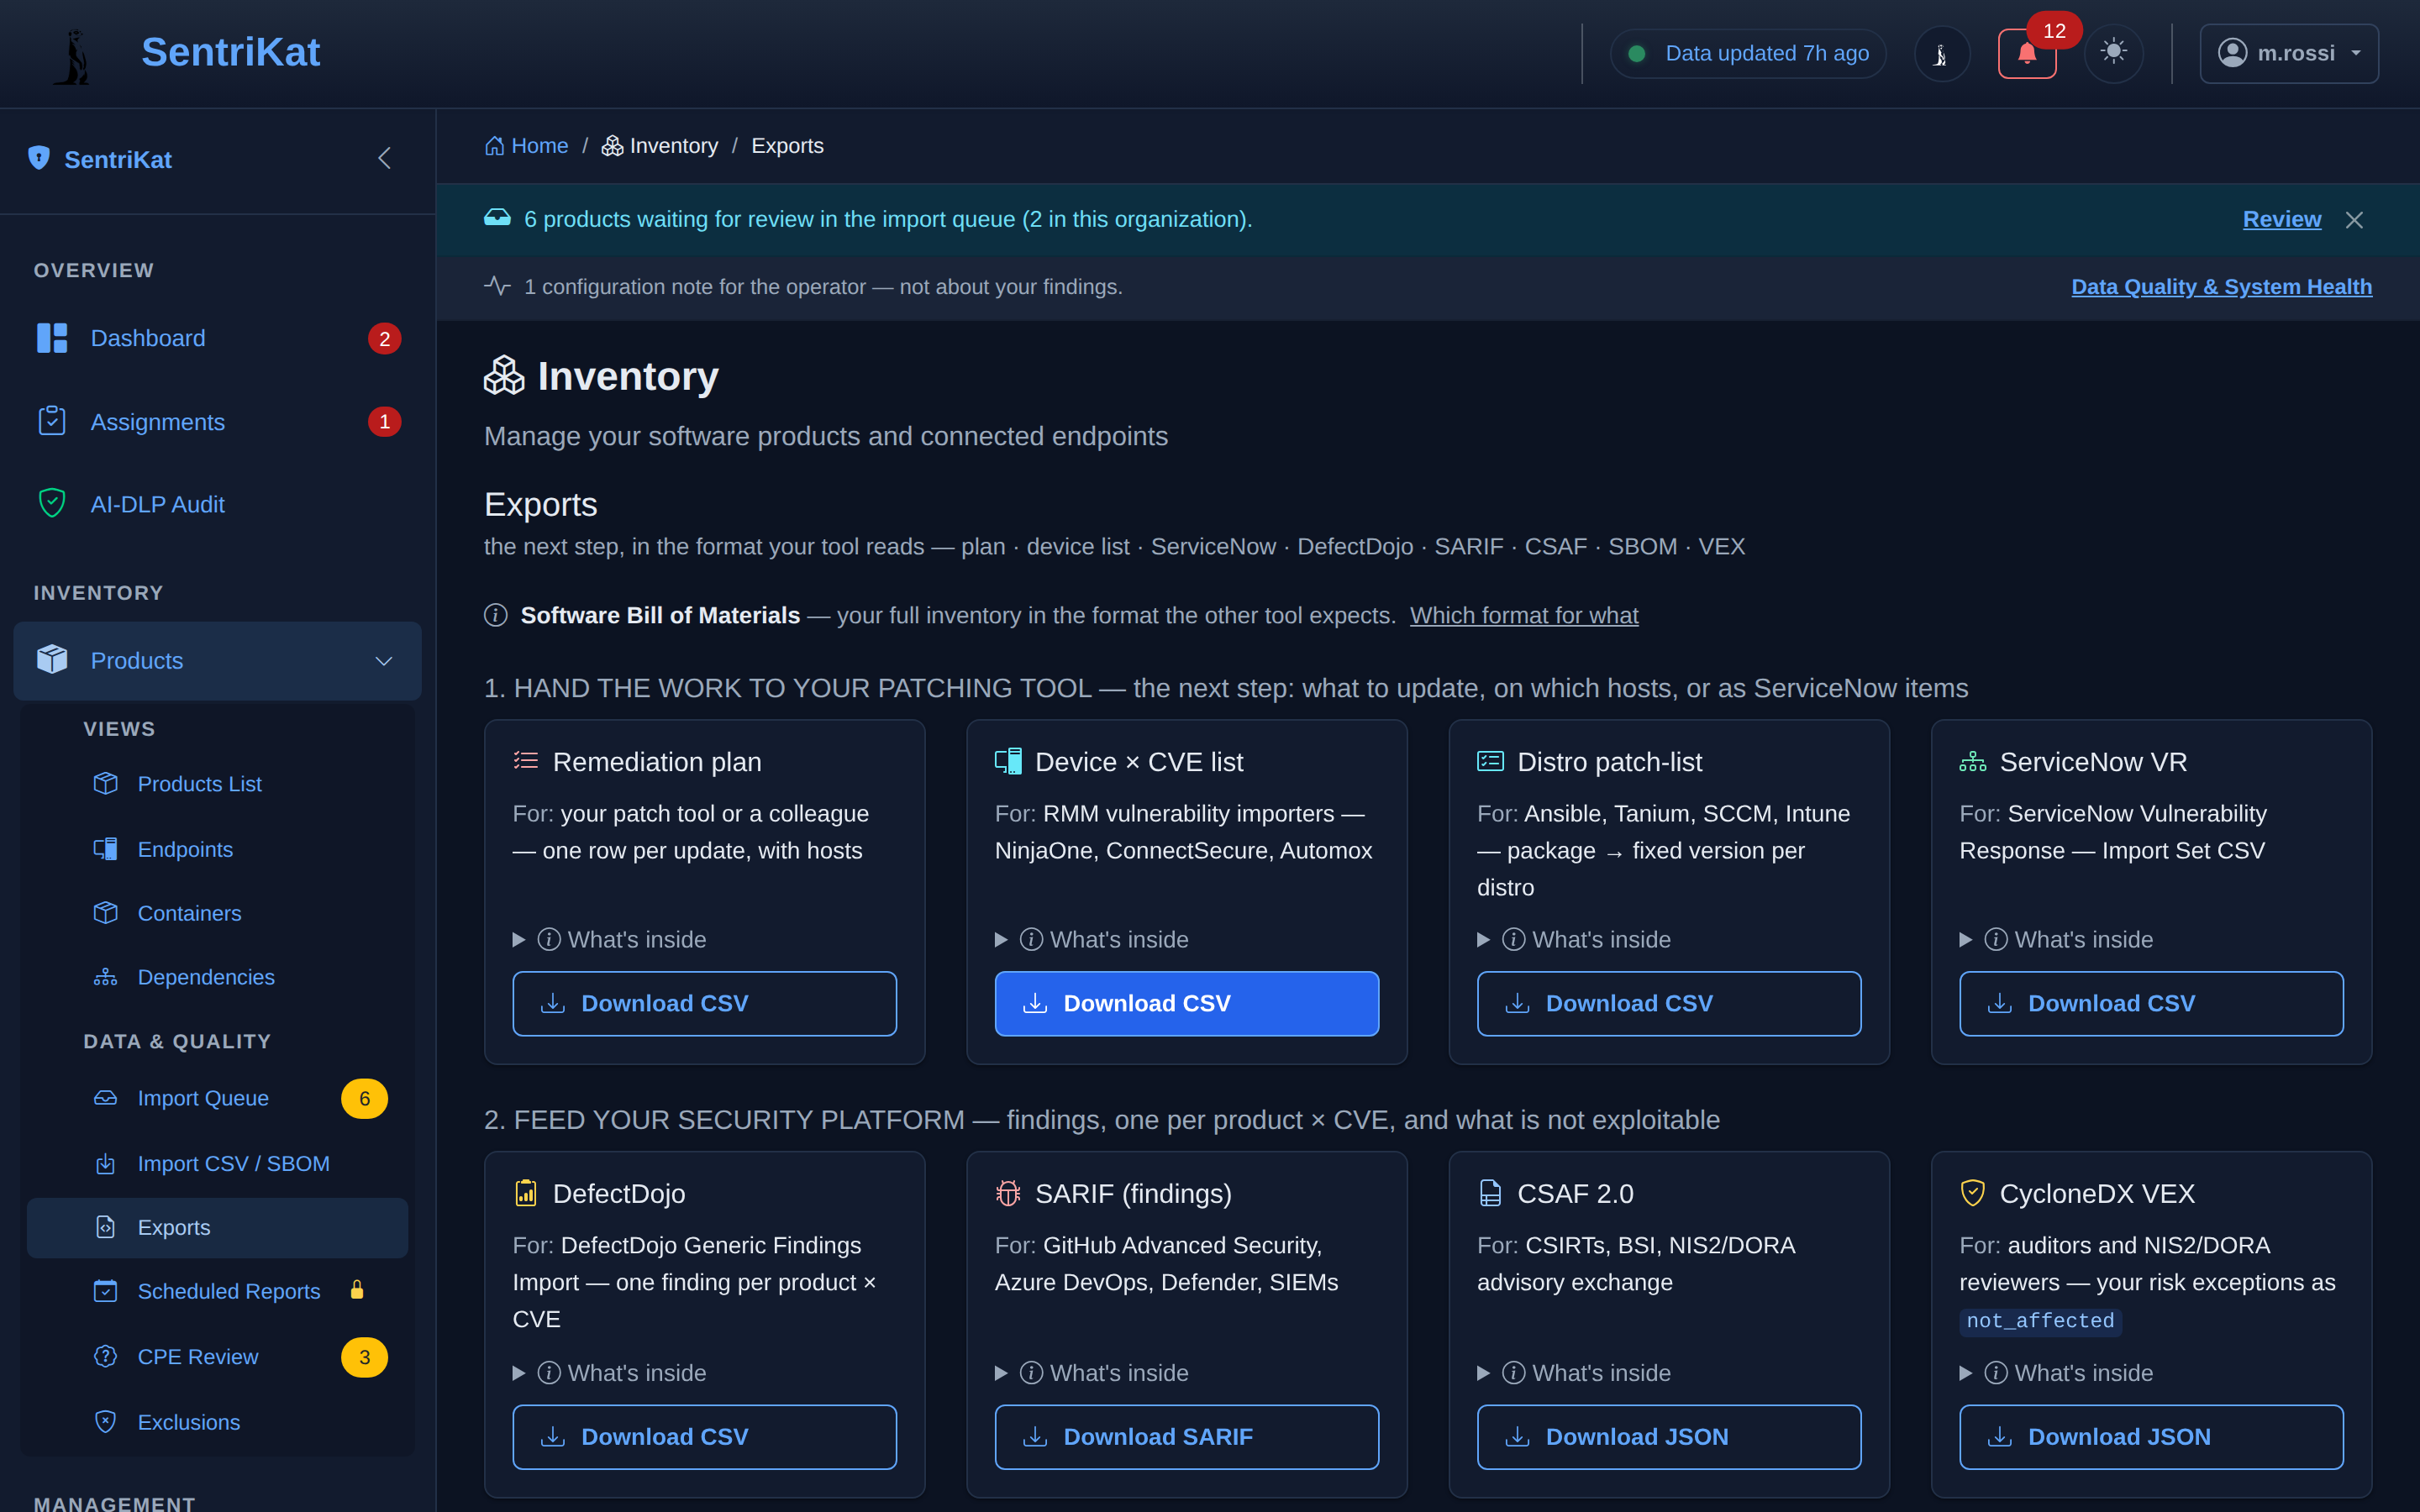Expand What's inside for Device × CVE list

point(1092,940)
